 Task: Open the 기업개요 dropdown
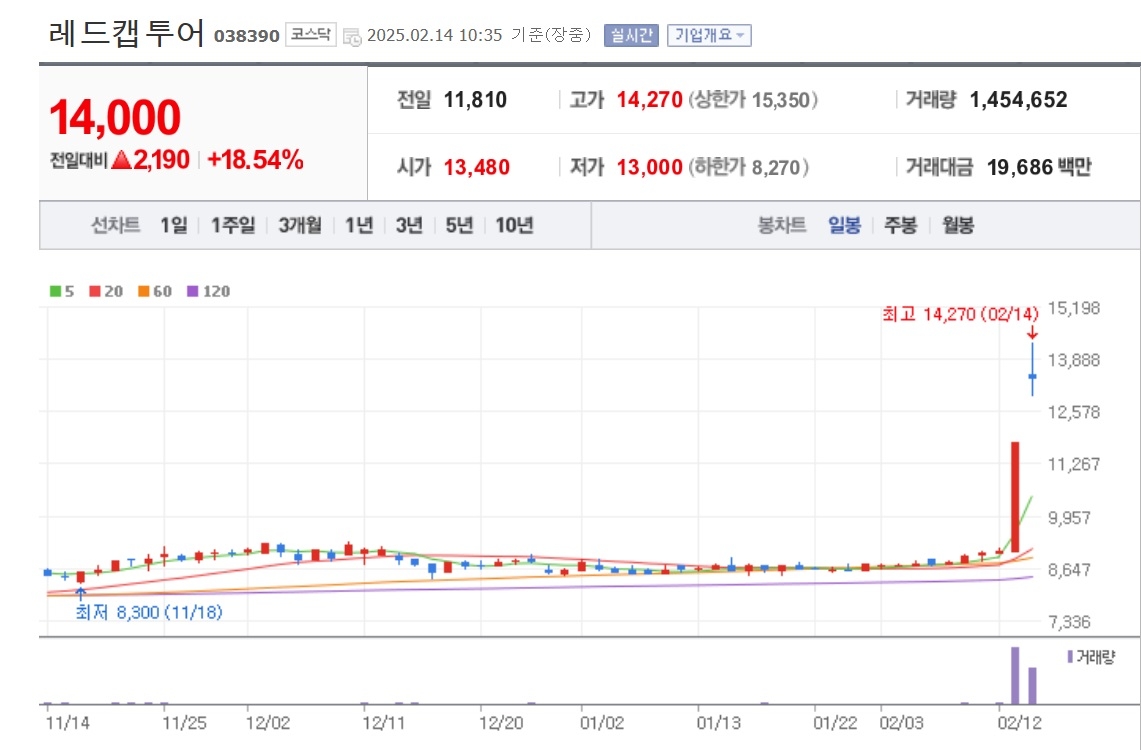point(709,35)
